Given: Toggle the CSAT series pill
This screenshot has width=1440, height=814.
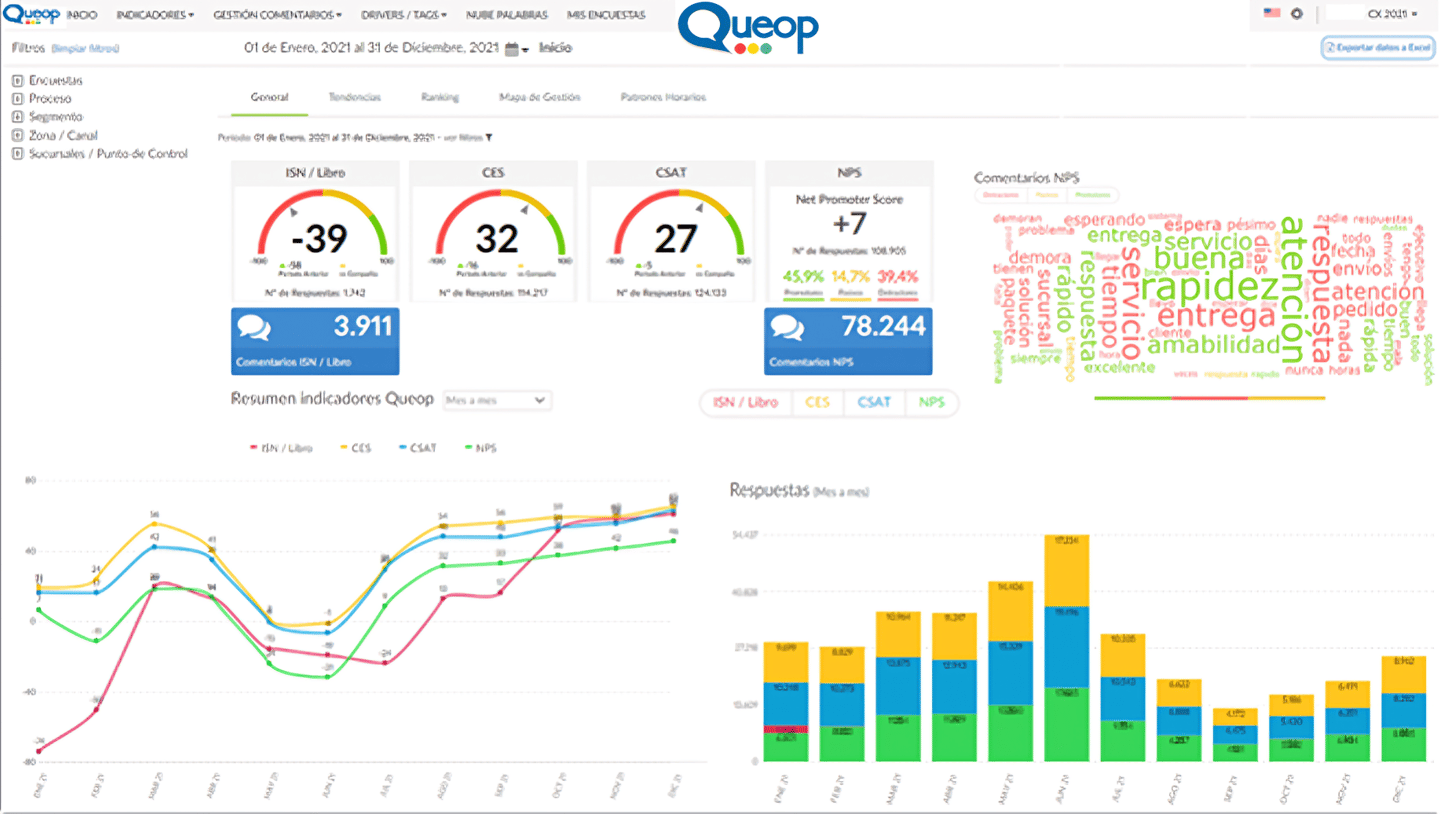Looking at the screenshot, I should tap(874, 402).
